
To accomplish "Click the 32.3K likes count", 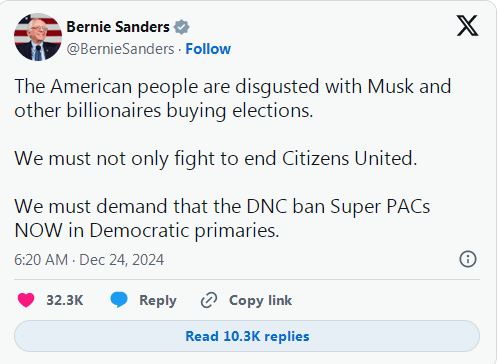I will point(65,300).
